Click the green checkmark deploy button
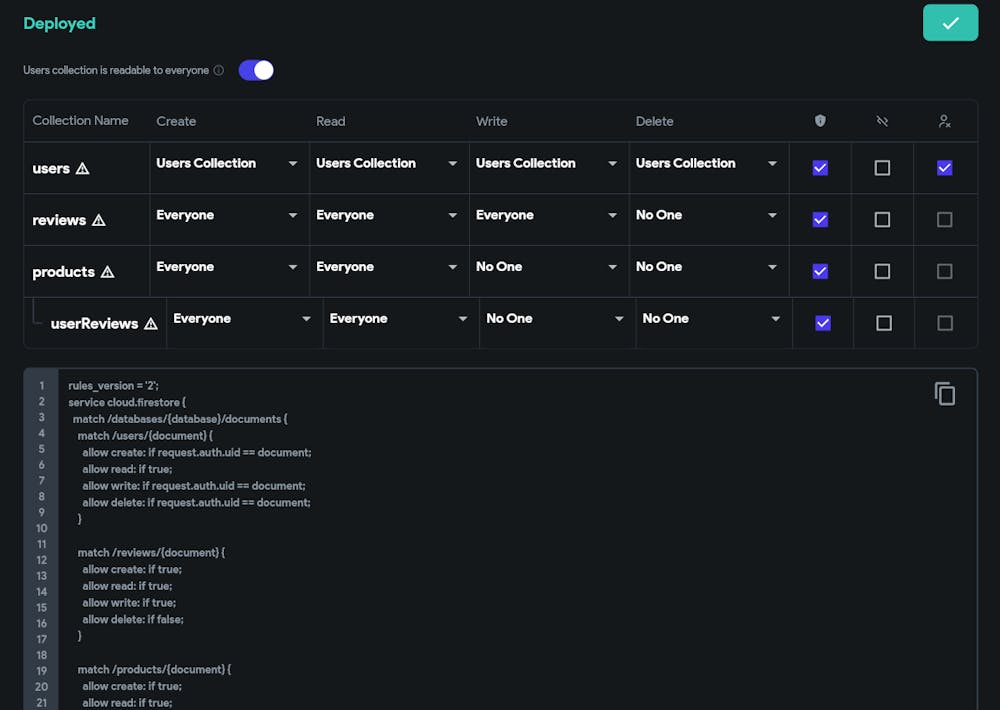Screen dimensions: 1000x710 click(x=950, y=23)
